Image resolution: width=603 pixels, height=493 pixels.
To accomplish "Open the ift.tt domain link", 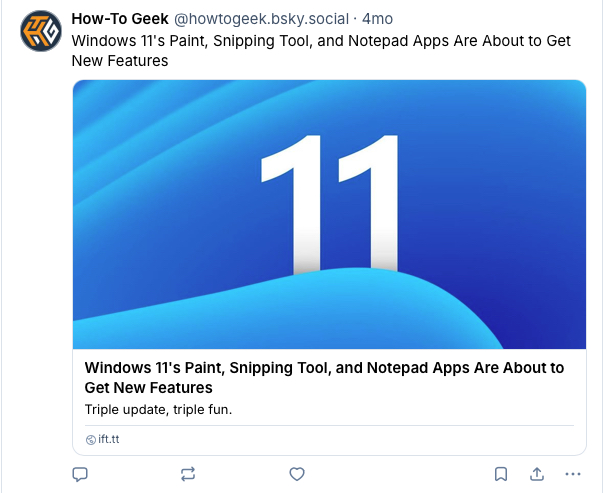I will pyautogui.click(x=109, y=439).
